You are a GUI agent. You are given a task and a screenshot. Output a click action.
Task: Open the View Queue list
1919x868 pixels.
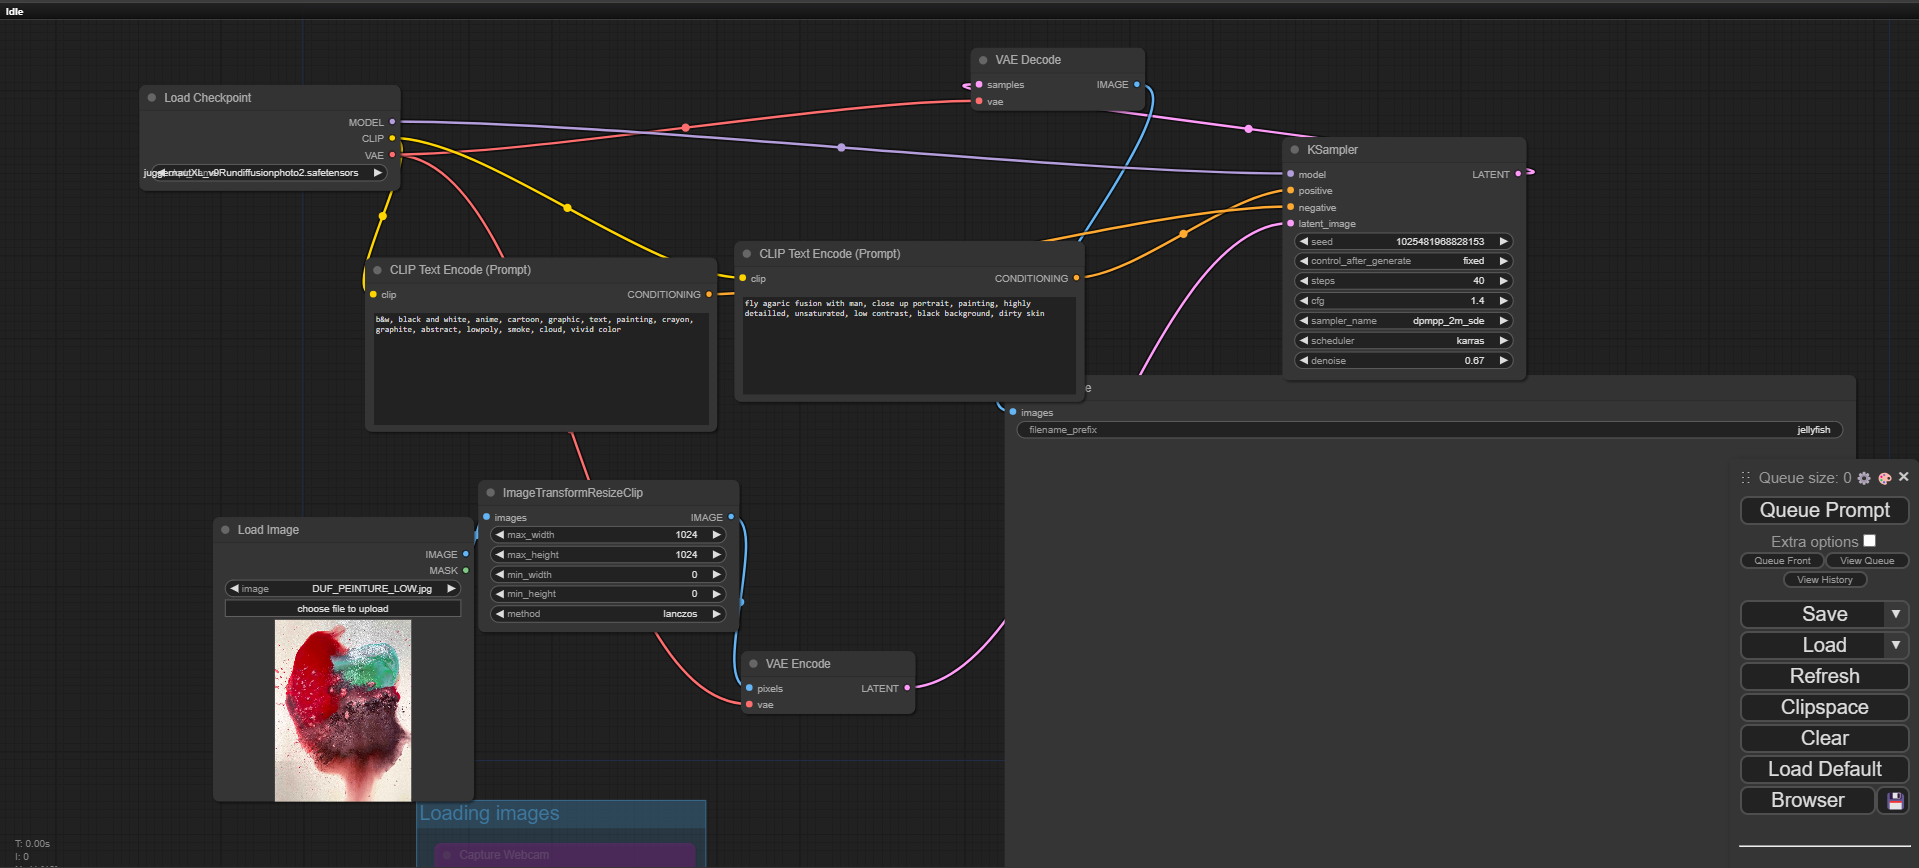pos(1867,561)
